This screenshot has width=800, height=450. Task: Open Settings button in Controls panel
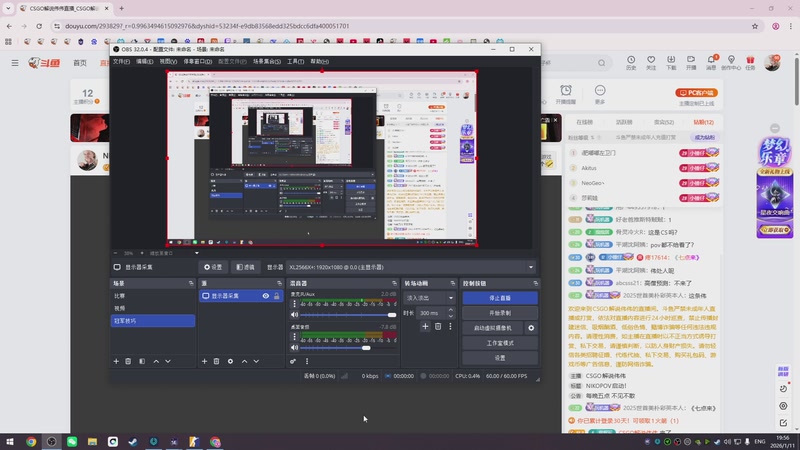(x=500, y=358)
